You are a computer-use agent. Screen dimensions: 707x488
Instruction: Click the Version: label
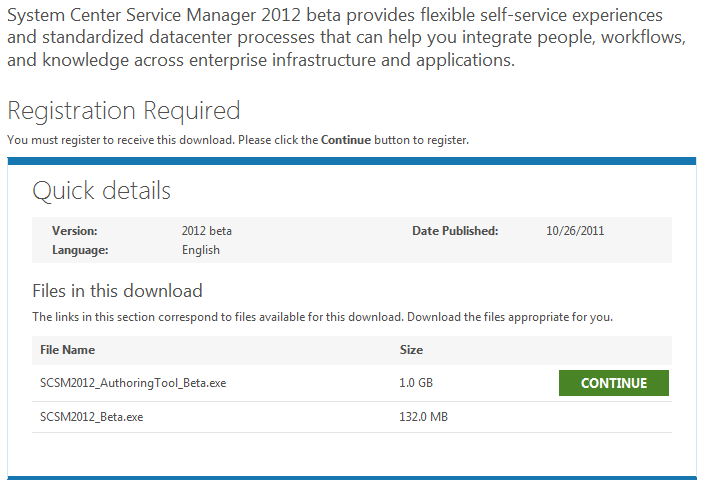click(x=75, y=231)
